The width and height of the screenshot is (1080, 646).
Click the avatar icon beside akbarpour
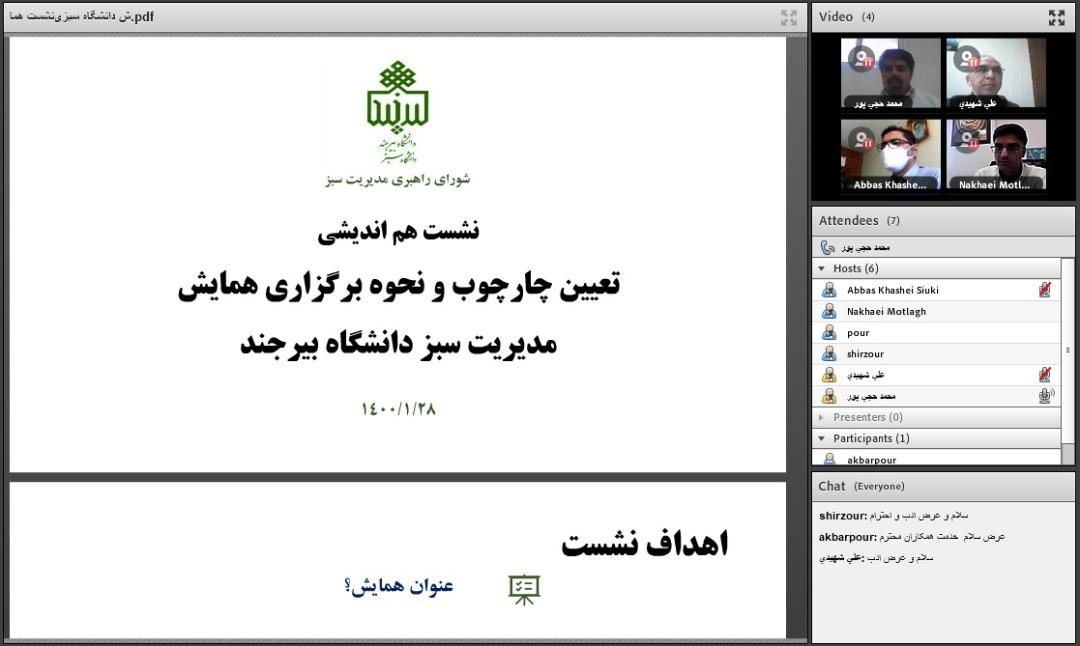click(829, 460)
